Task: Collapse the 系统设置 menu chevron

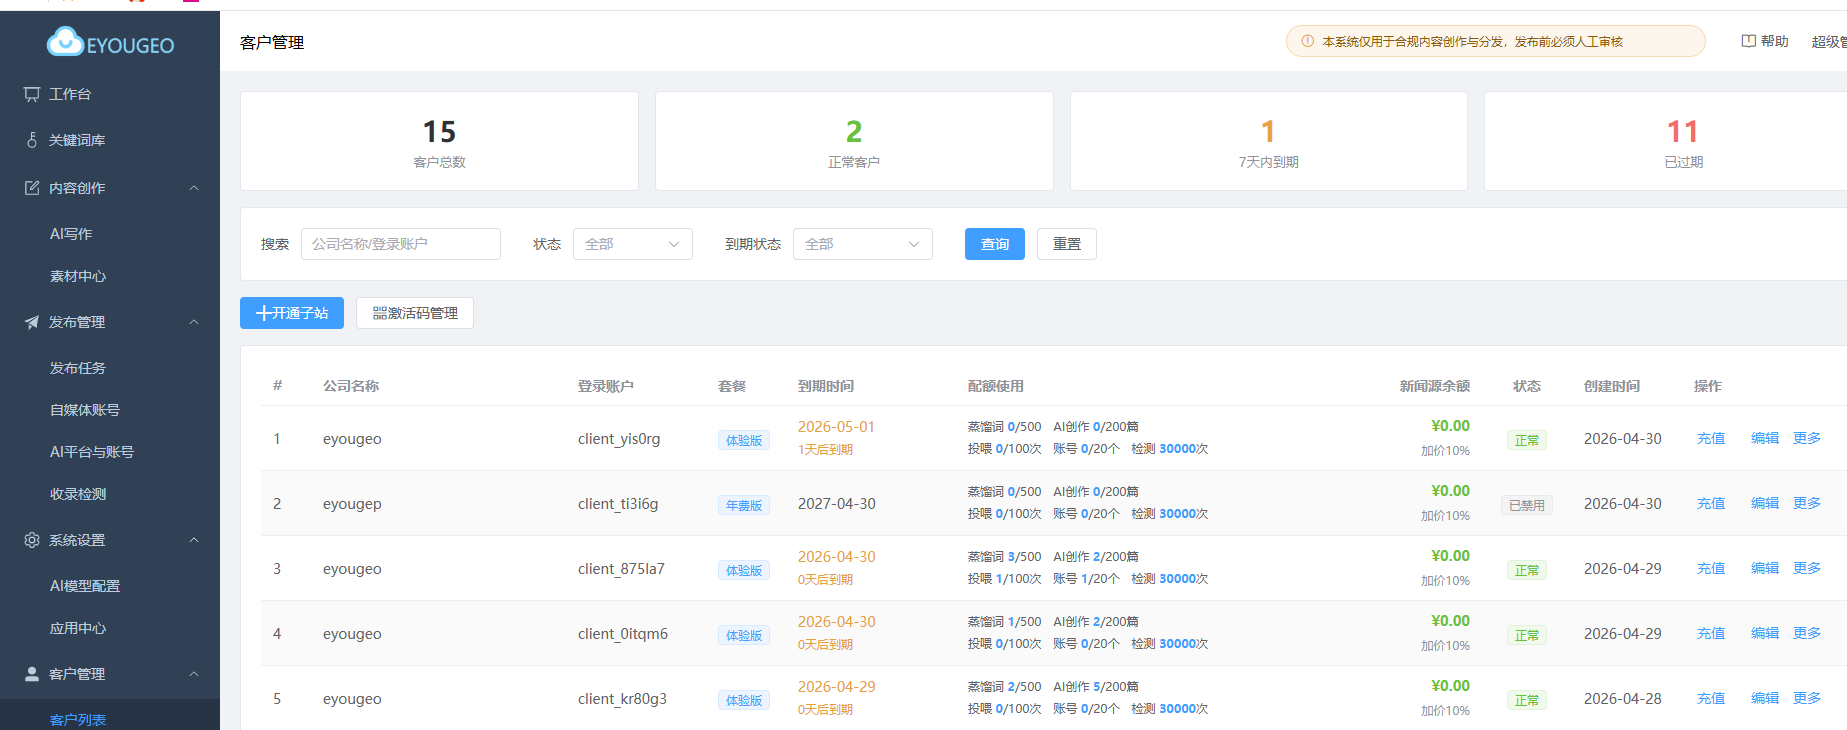Action: (194, 540)
